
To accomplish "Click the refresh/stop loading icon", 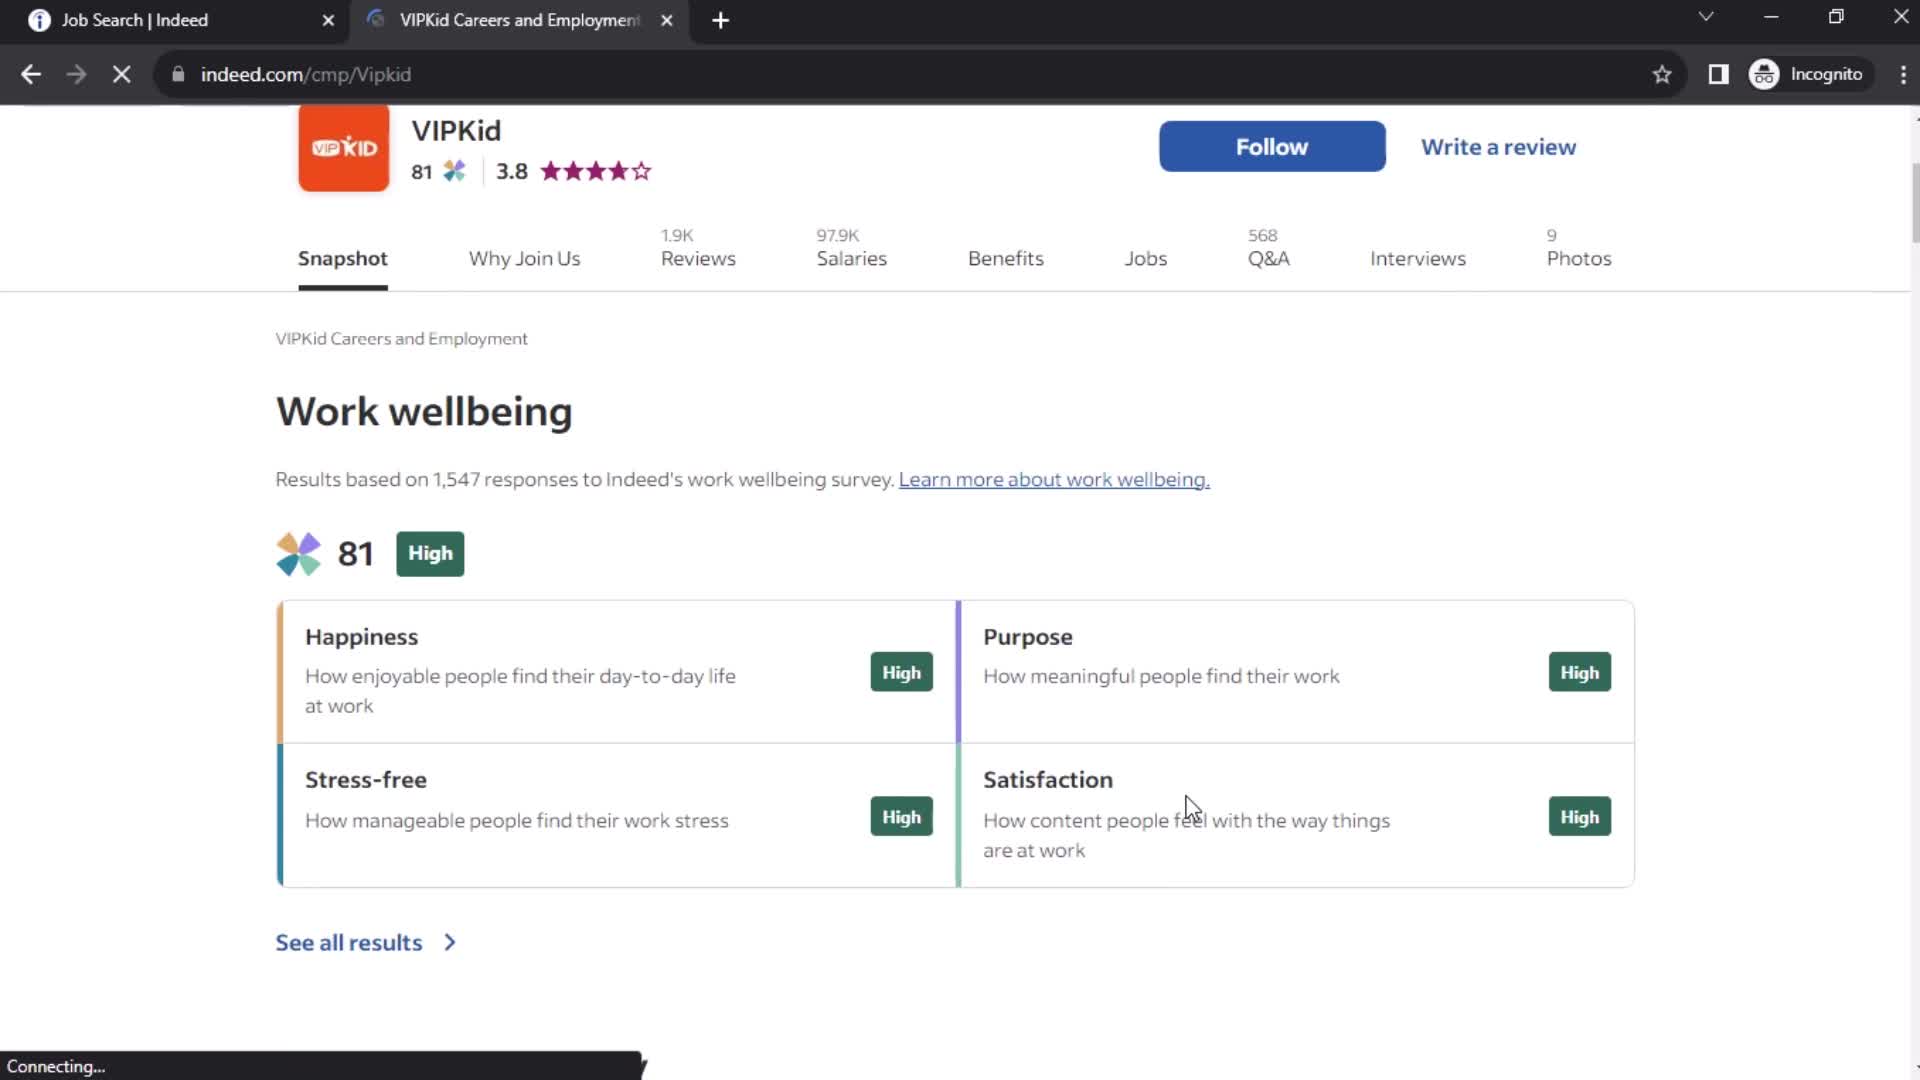I will (119, 74).
